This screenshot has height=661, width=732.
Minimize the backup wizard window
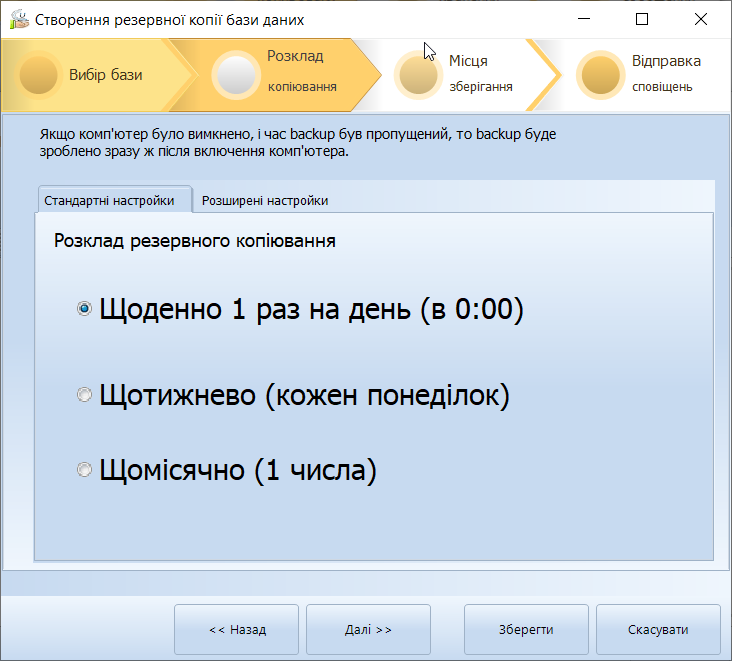tap(584, 19)
